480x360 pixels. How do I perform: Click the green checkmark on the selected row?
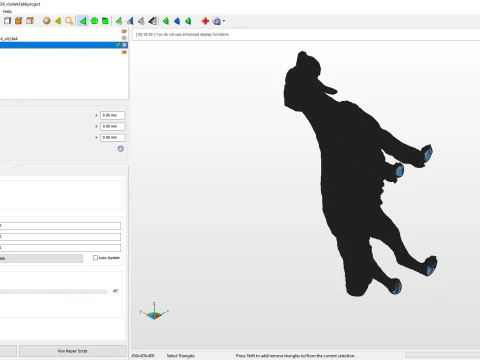118,45
